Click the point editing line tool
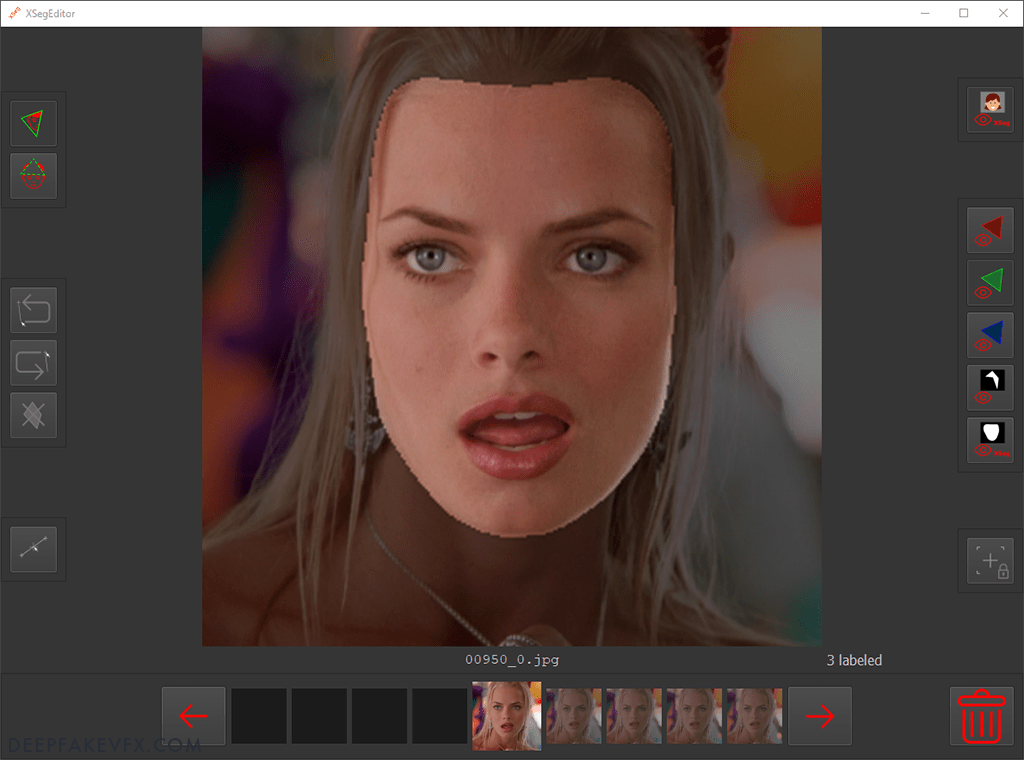The height and width of the screenshot is (760, 1024). 33,549
